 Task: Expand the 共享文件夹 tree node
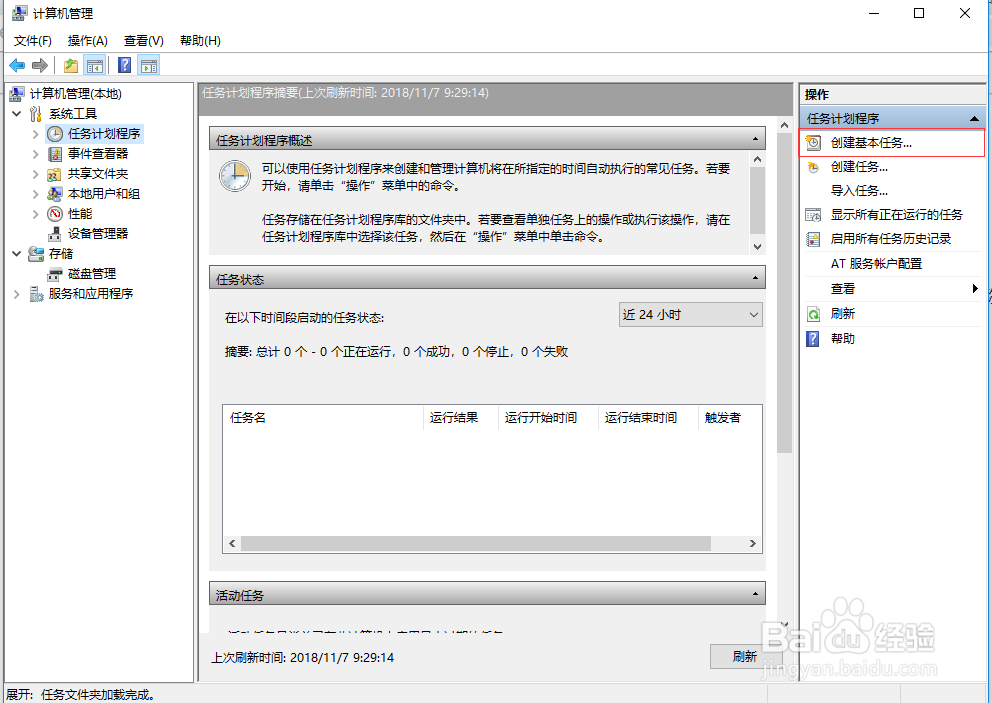coord(35,174)
